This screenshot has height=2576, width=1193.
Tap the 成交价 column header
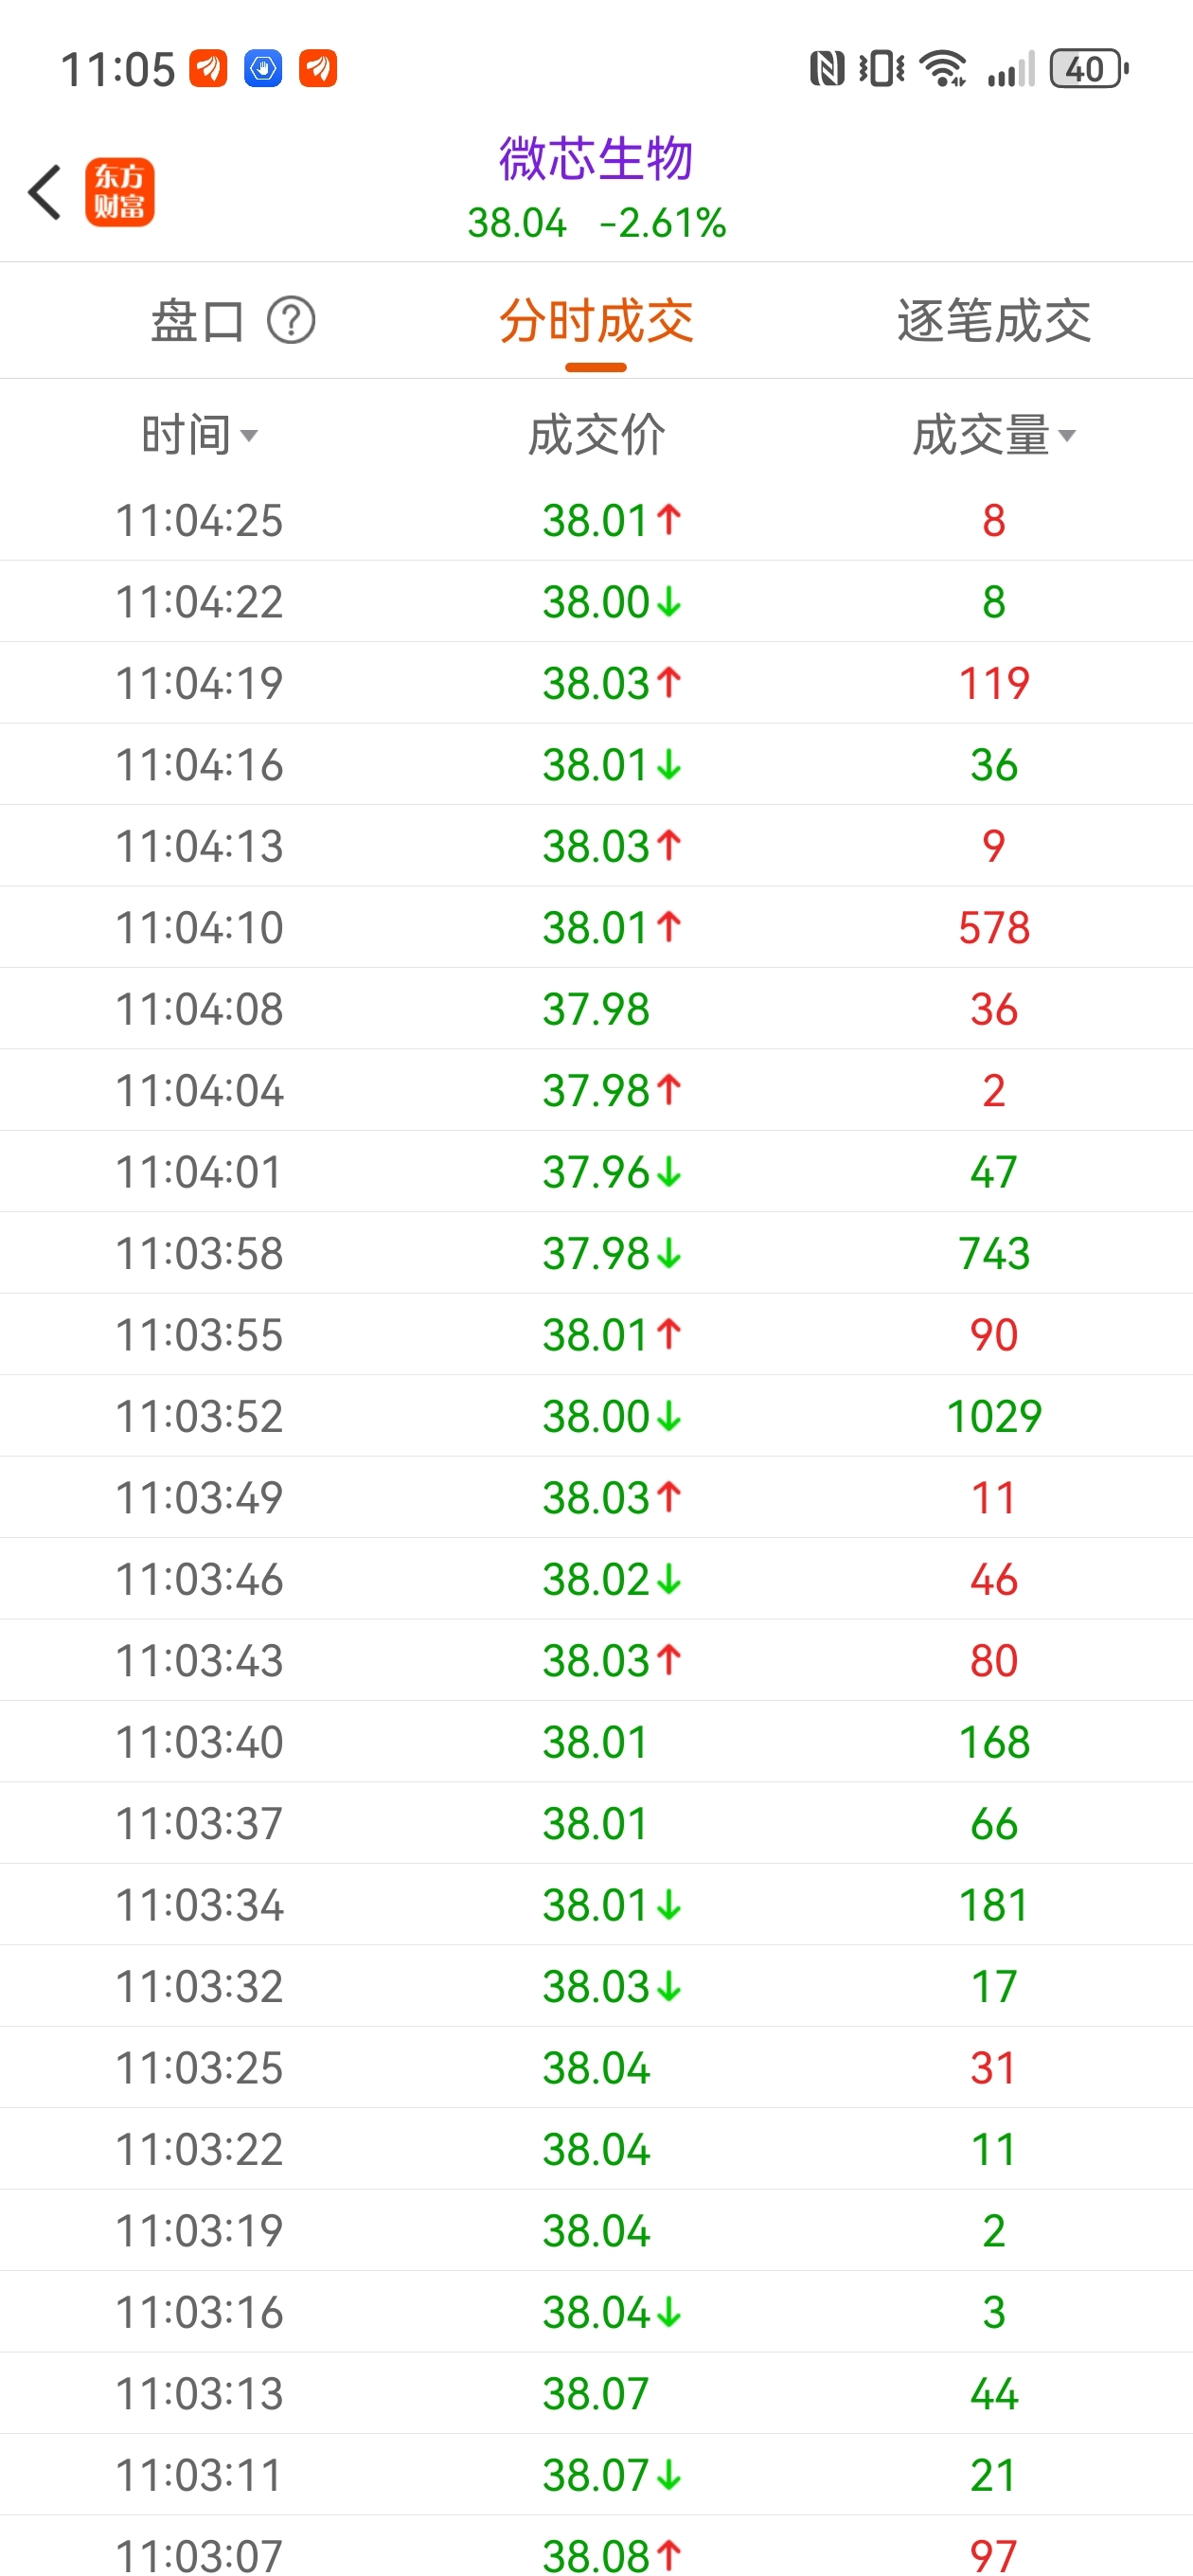point(596,435)
